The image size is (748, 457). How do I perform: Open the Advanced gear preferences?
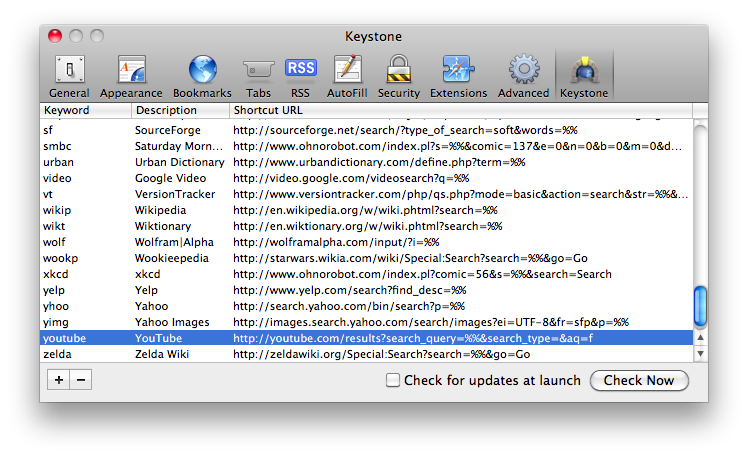click(523, 76)
